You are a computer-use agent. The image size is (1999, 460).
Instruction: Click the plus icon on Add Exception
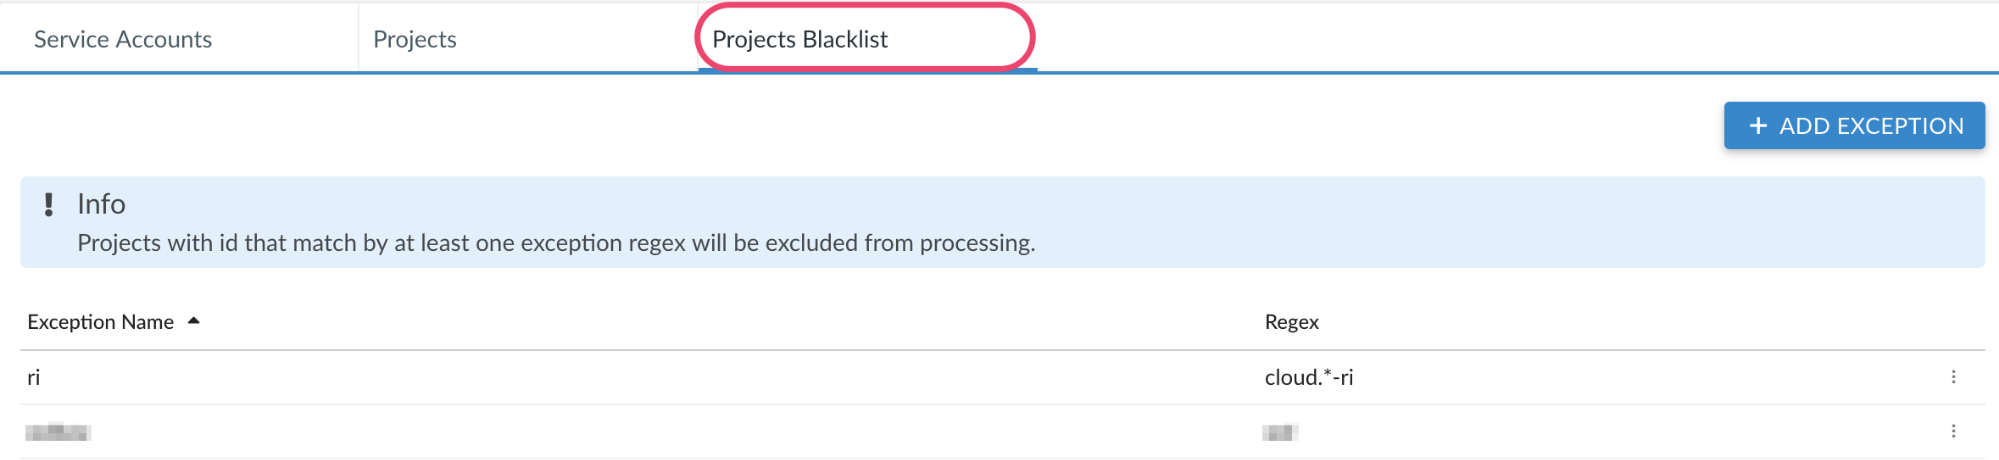point(1757,126)
